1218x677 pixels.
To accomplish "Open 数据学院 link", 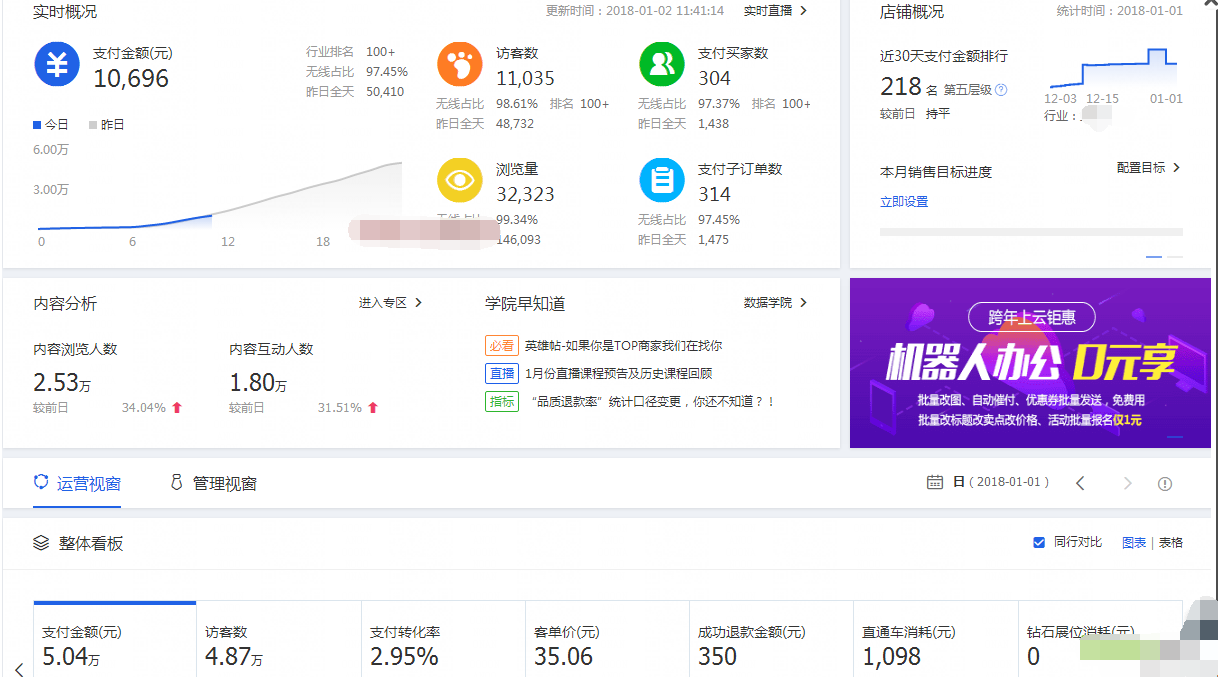I will click(x=776, y=302).
